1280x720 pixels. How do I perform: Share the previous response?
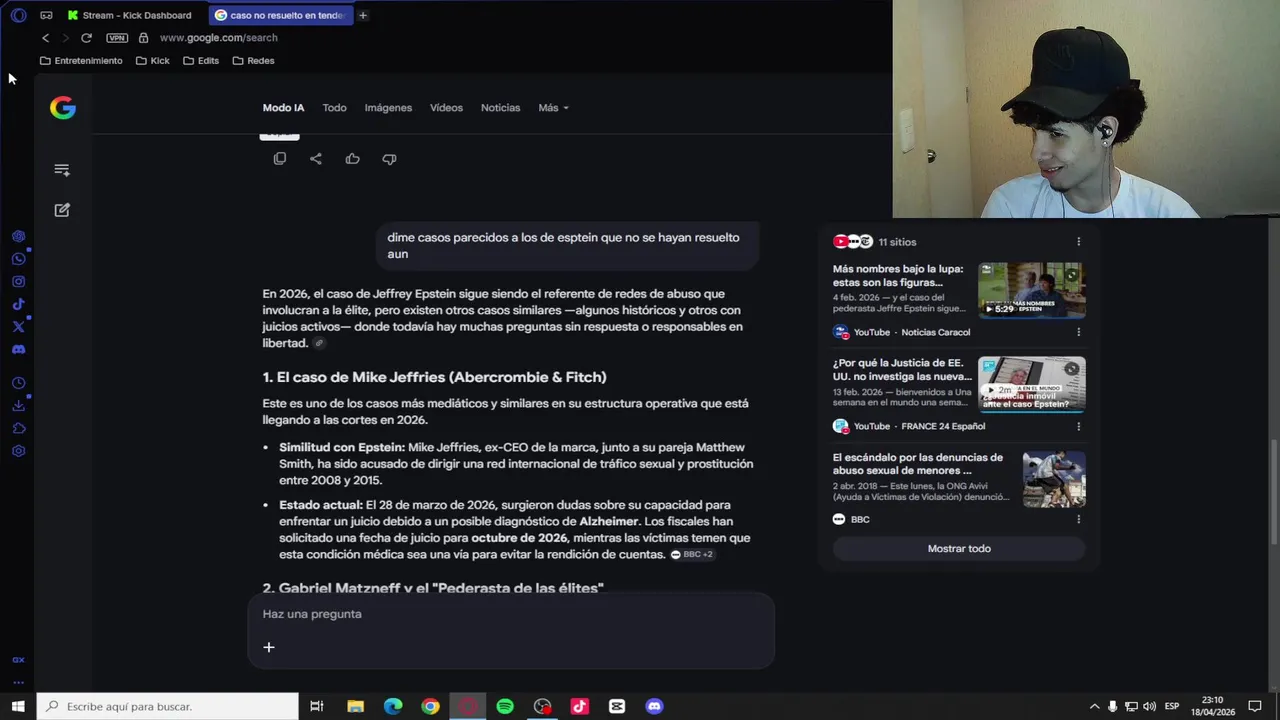coord(316,159)
